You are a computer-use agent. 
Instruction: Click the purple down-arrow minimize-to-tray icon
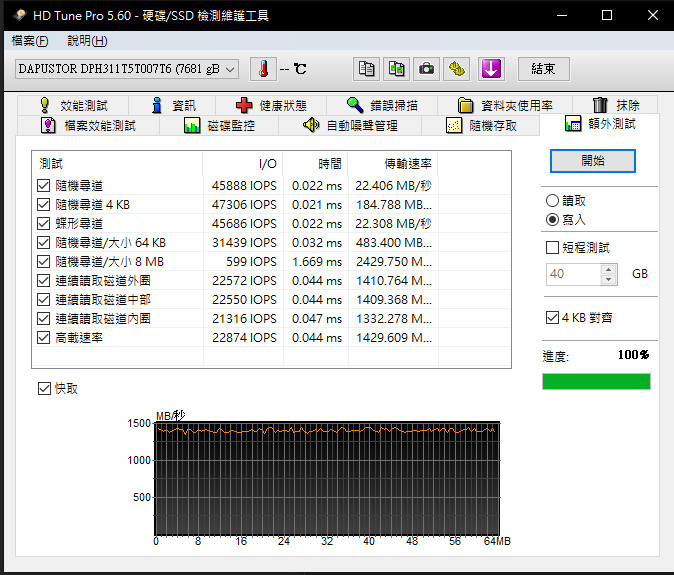coord(491,69)
